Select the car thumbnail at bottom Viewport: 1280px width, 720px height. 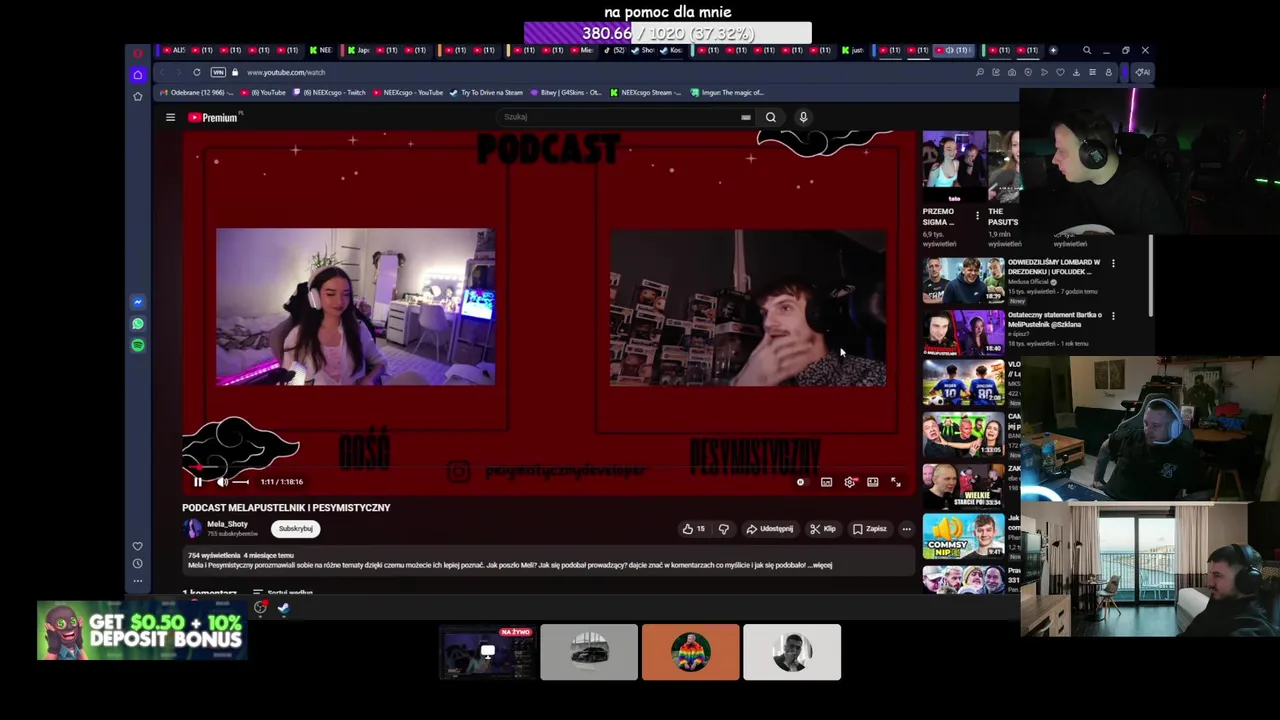pyautogui.click(x=589, y=652)
